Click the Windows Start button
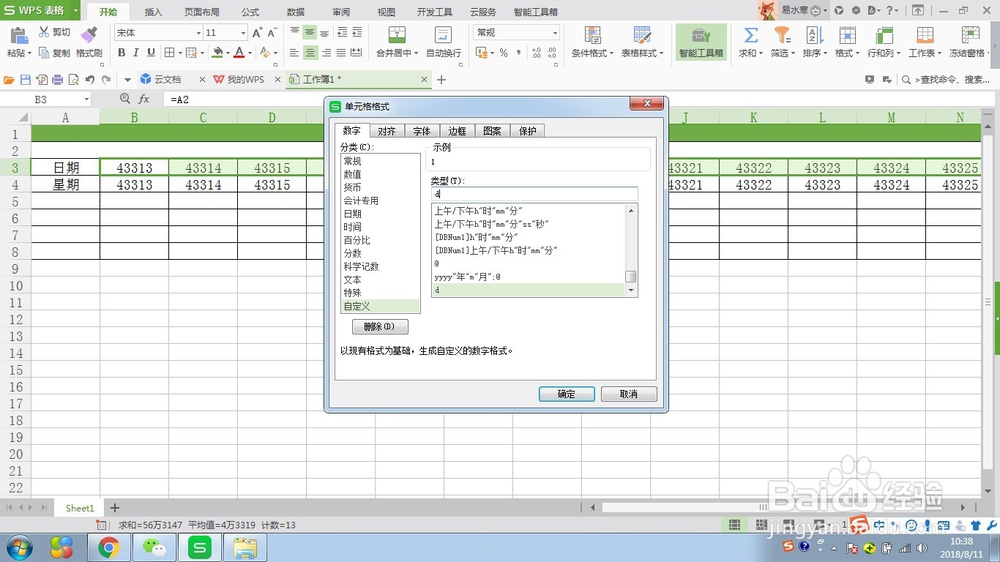This screenshot has width=1000, height=562. (x=19, y=547)
